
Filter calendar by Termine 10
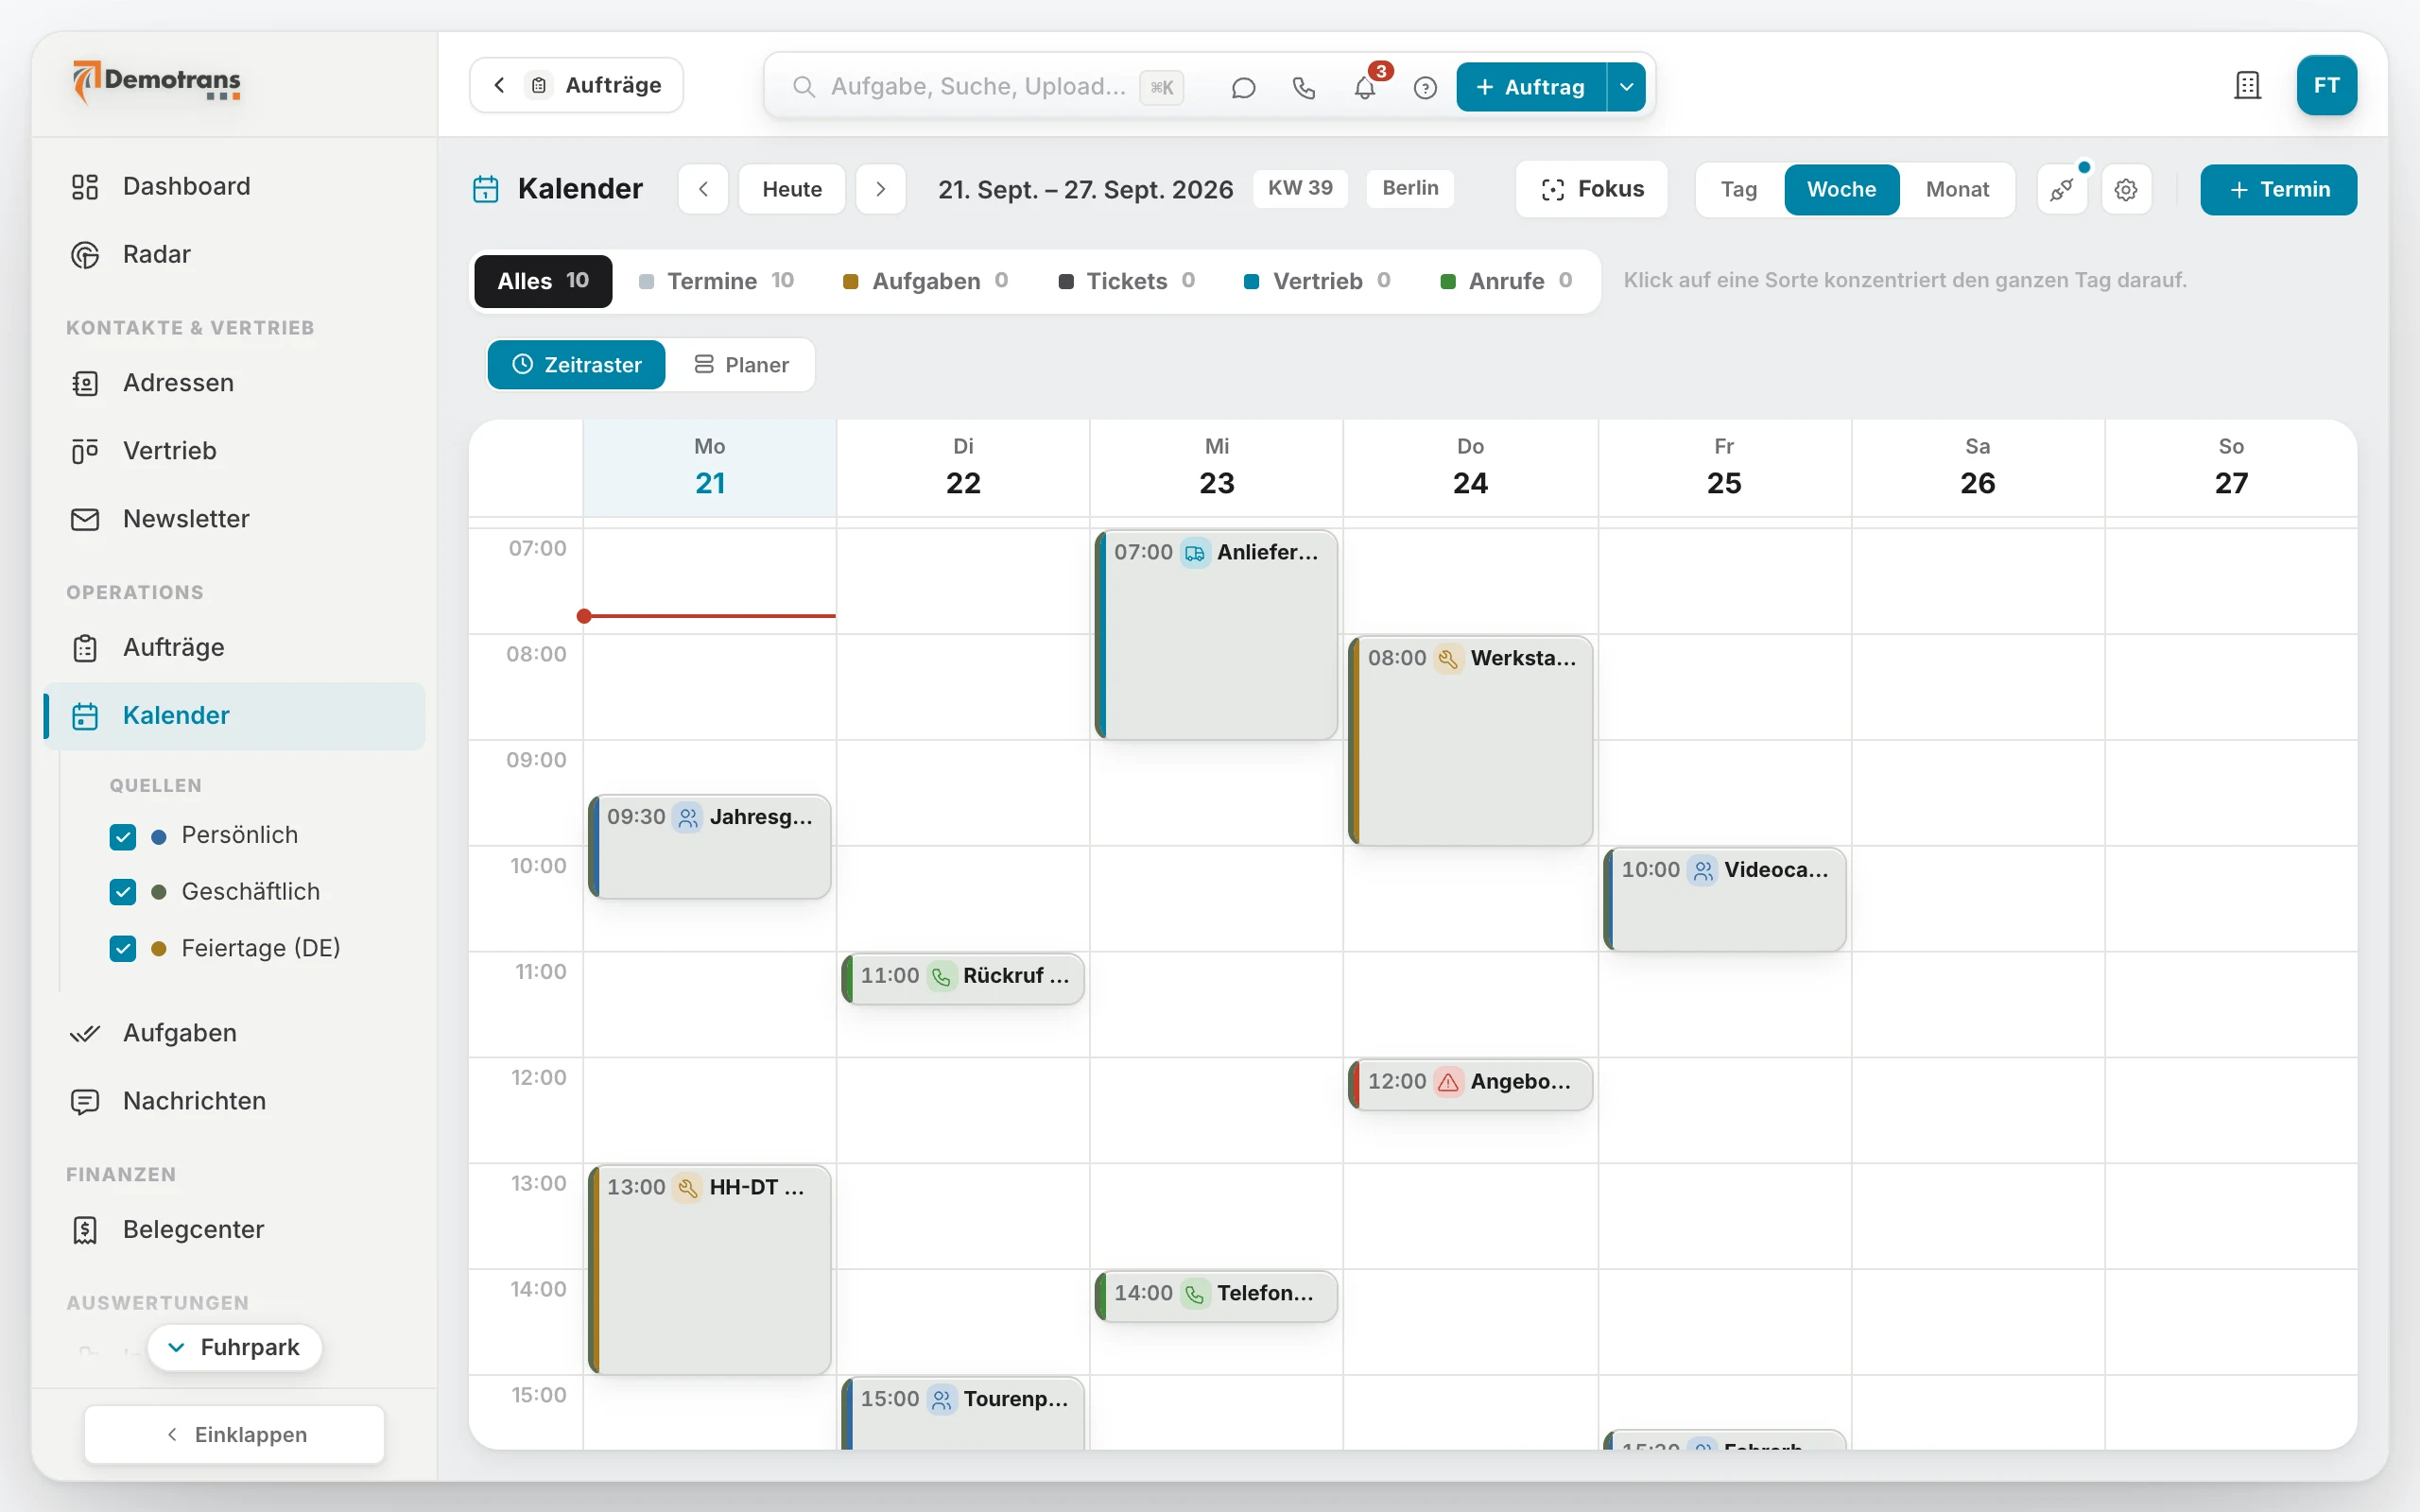[716, 281]
